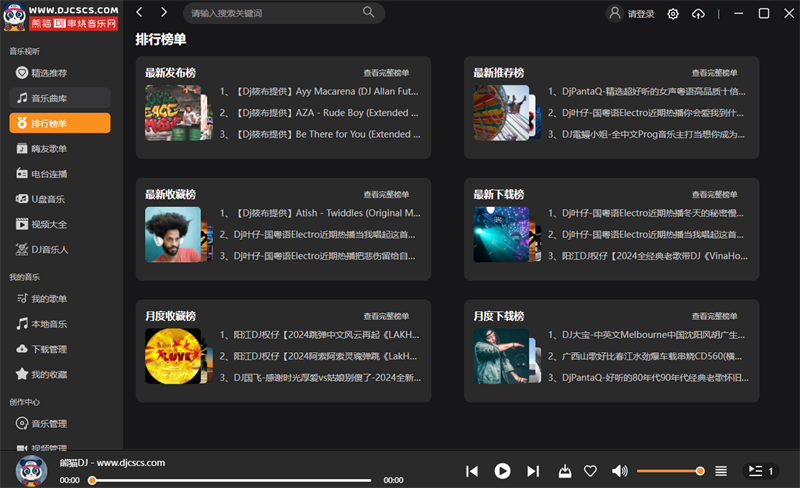Open 音乐管理 in the sidebar

coord(60,424)
